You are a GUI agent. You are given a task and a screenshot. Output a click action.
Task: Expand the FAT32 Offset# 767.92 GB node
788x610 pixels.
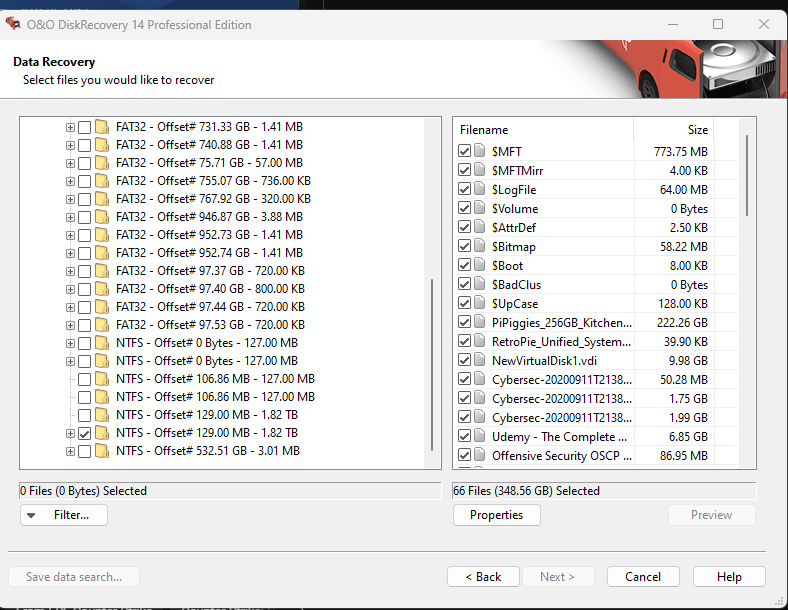coord(70,199)
